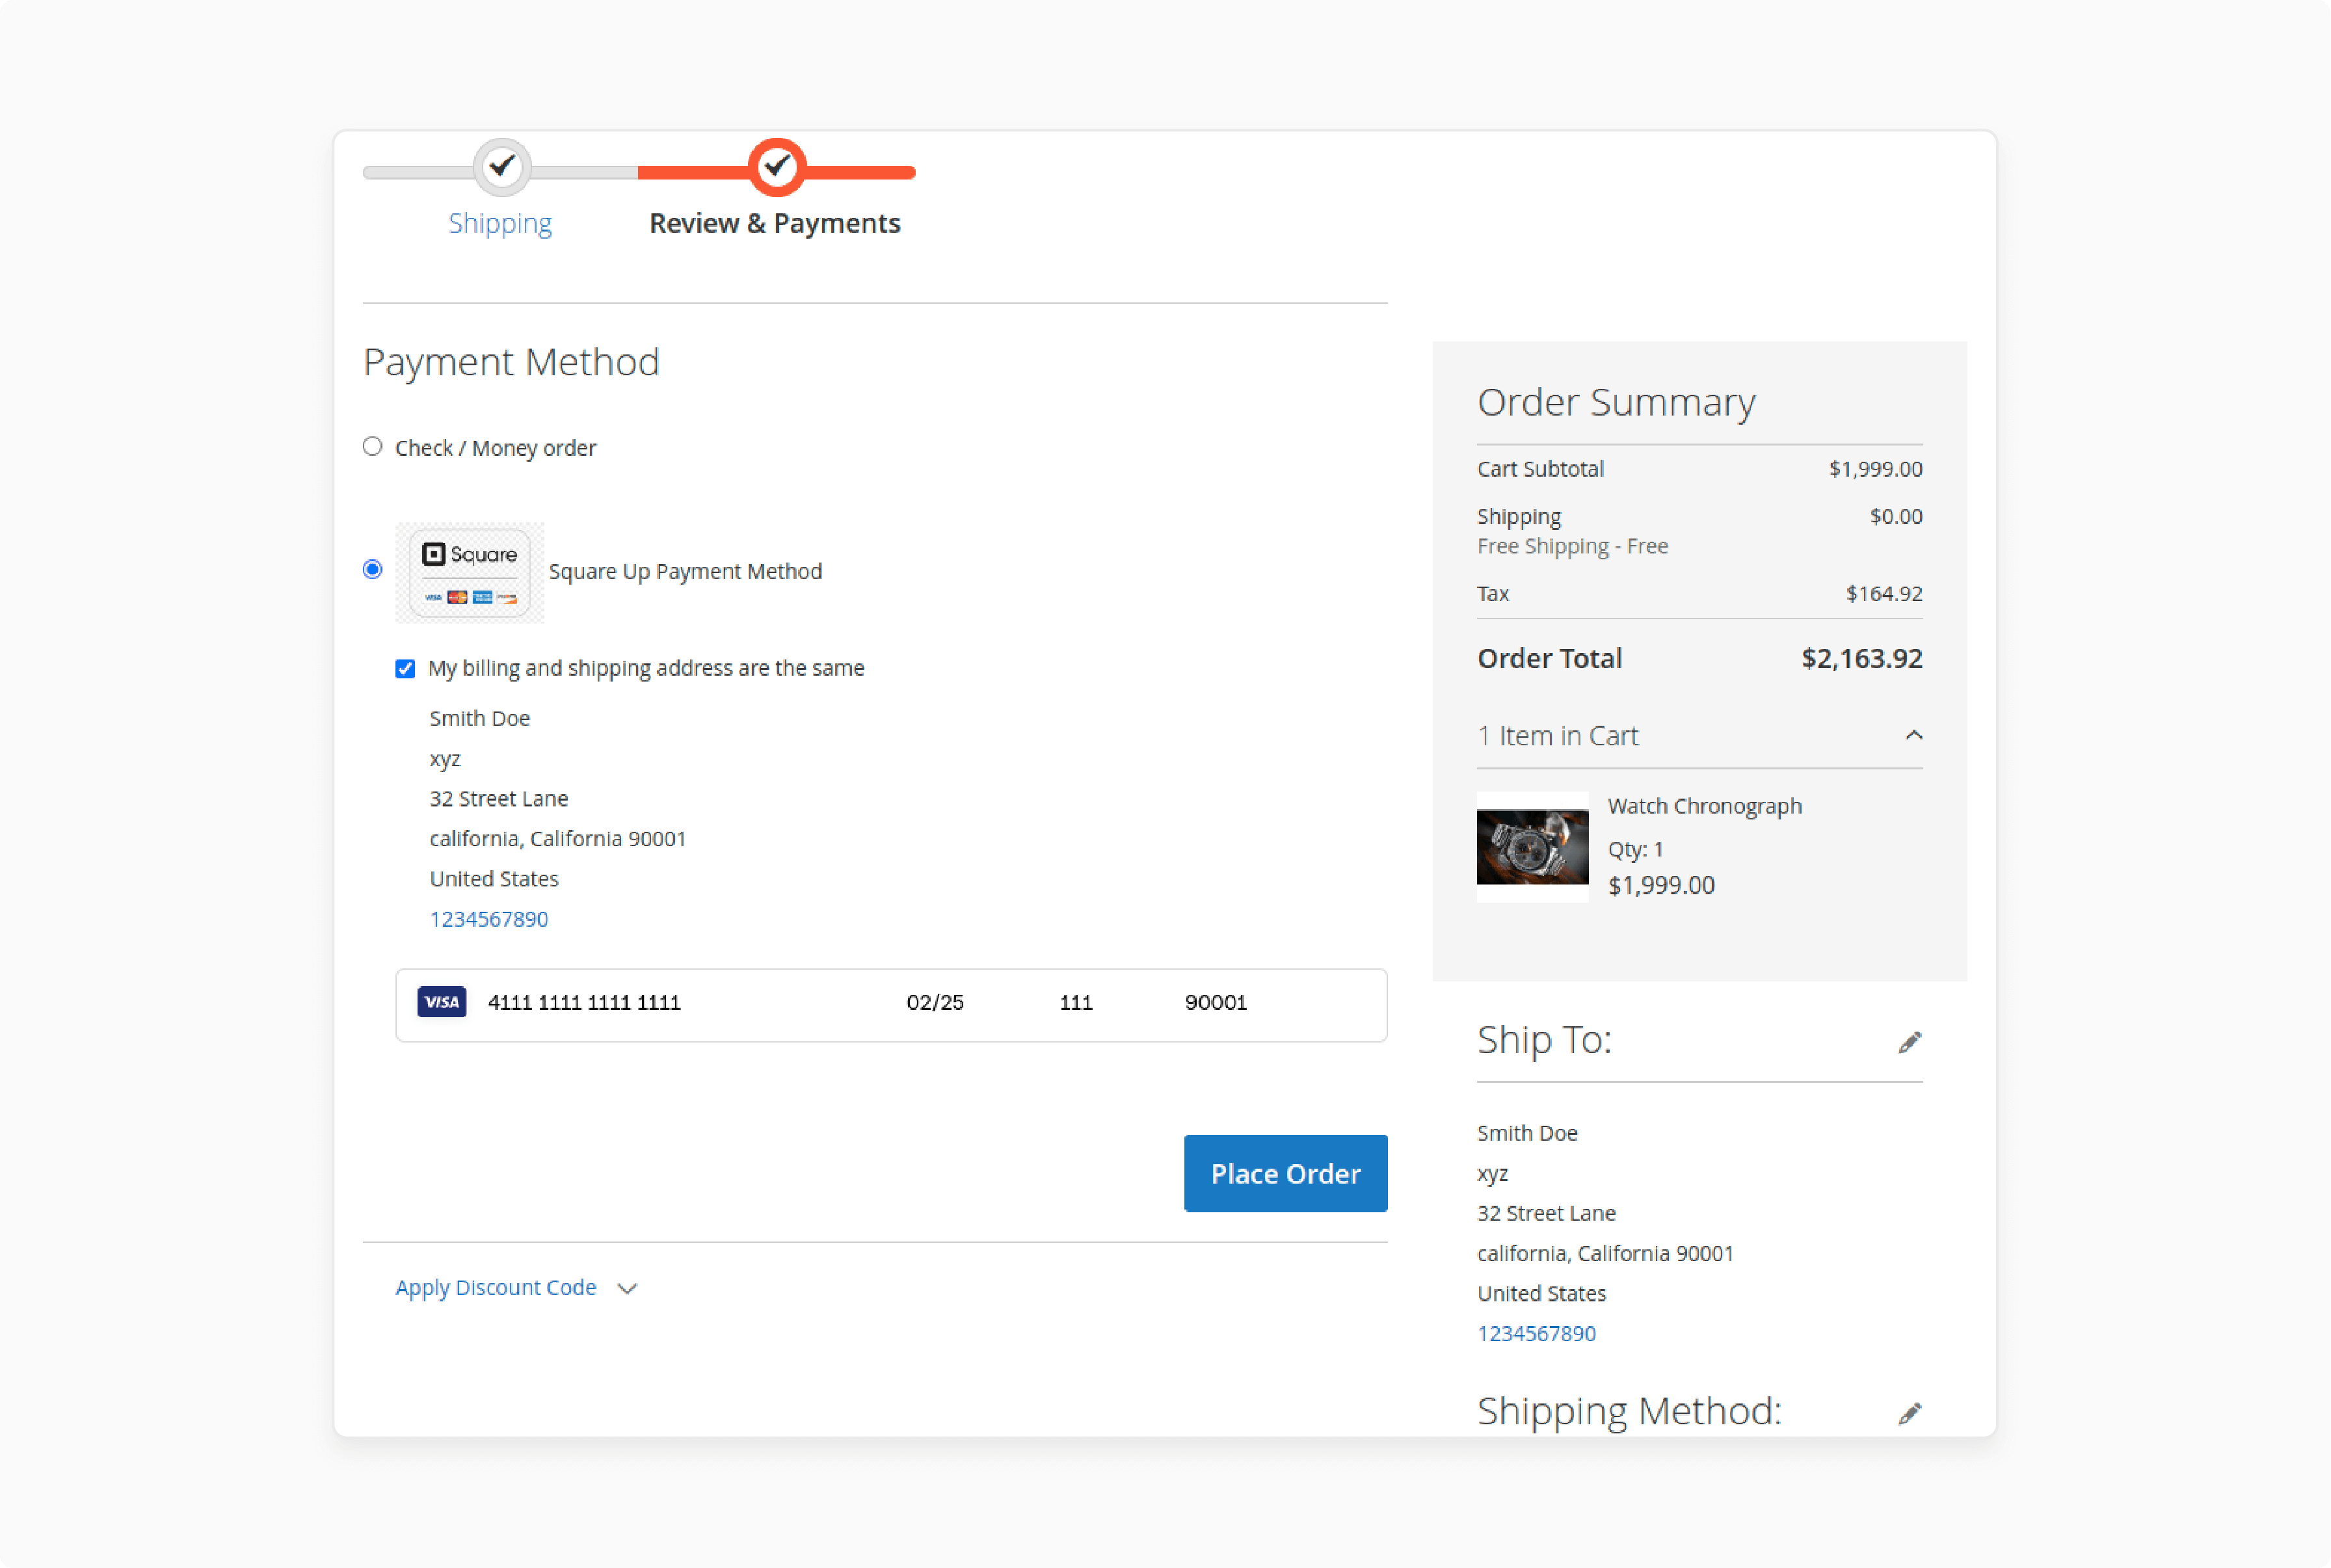This screenshot has width=2331, height=1568.
Task: Click the Square payment logo
Action: 470,573
